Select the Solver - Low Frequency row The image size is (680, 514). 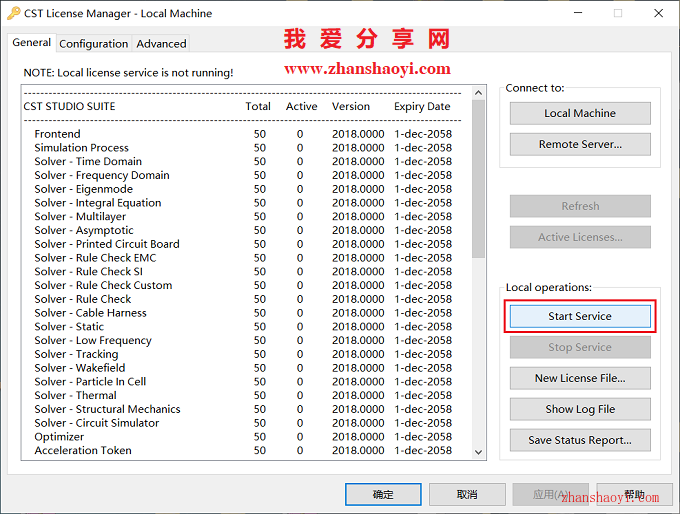[243, 340]
